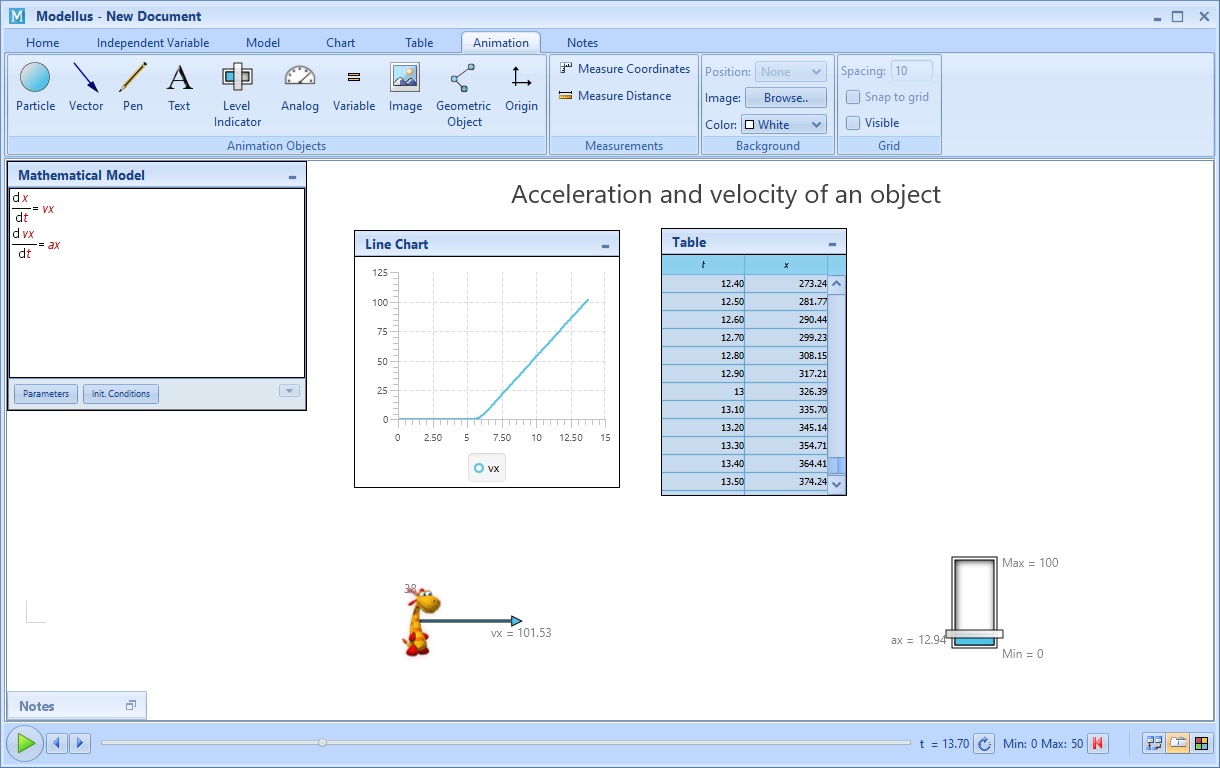This screenshot has width=1220, height=768.
Task: Switch to the Model tab
Action: (x=263, y=43)
